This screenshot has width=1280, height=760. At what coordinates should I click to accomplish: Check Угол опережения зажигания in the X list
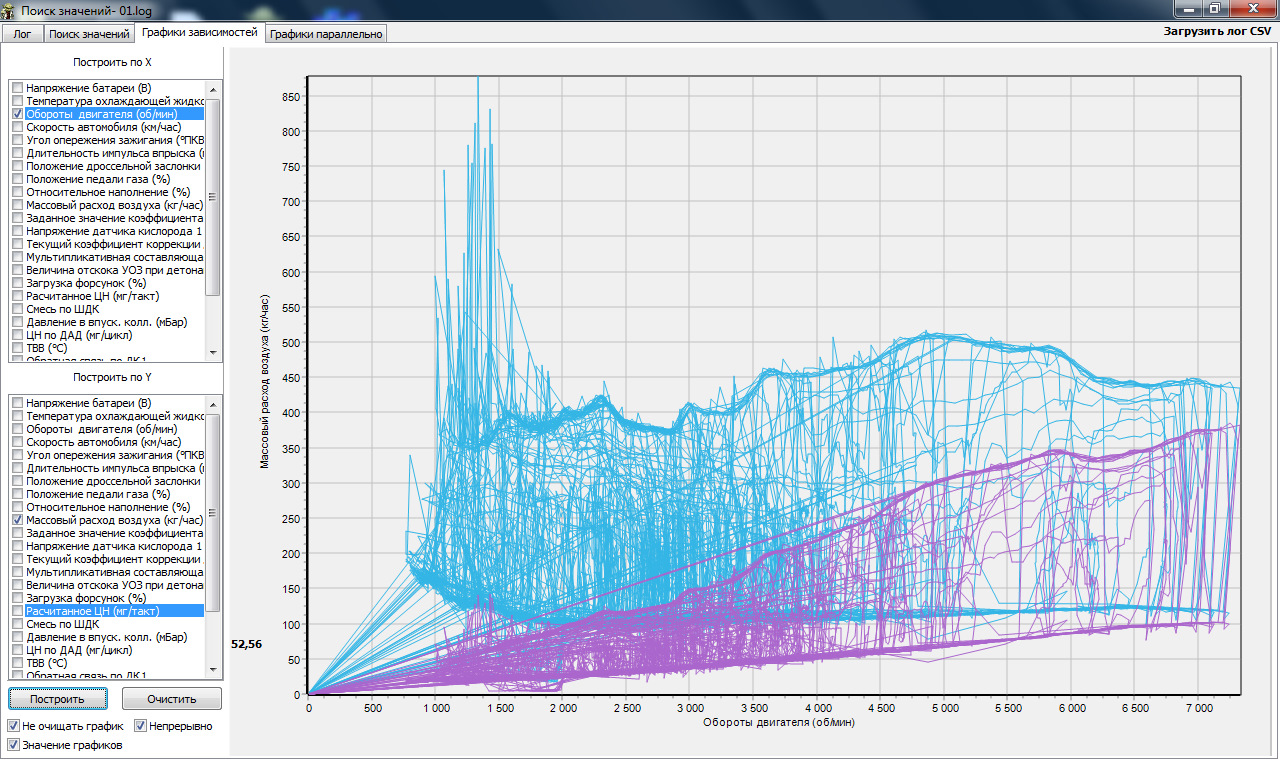point(17,140)
